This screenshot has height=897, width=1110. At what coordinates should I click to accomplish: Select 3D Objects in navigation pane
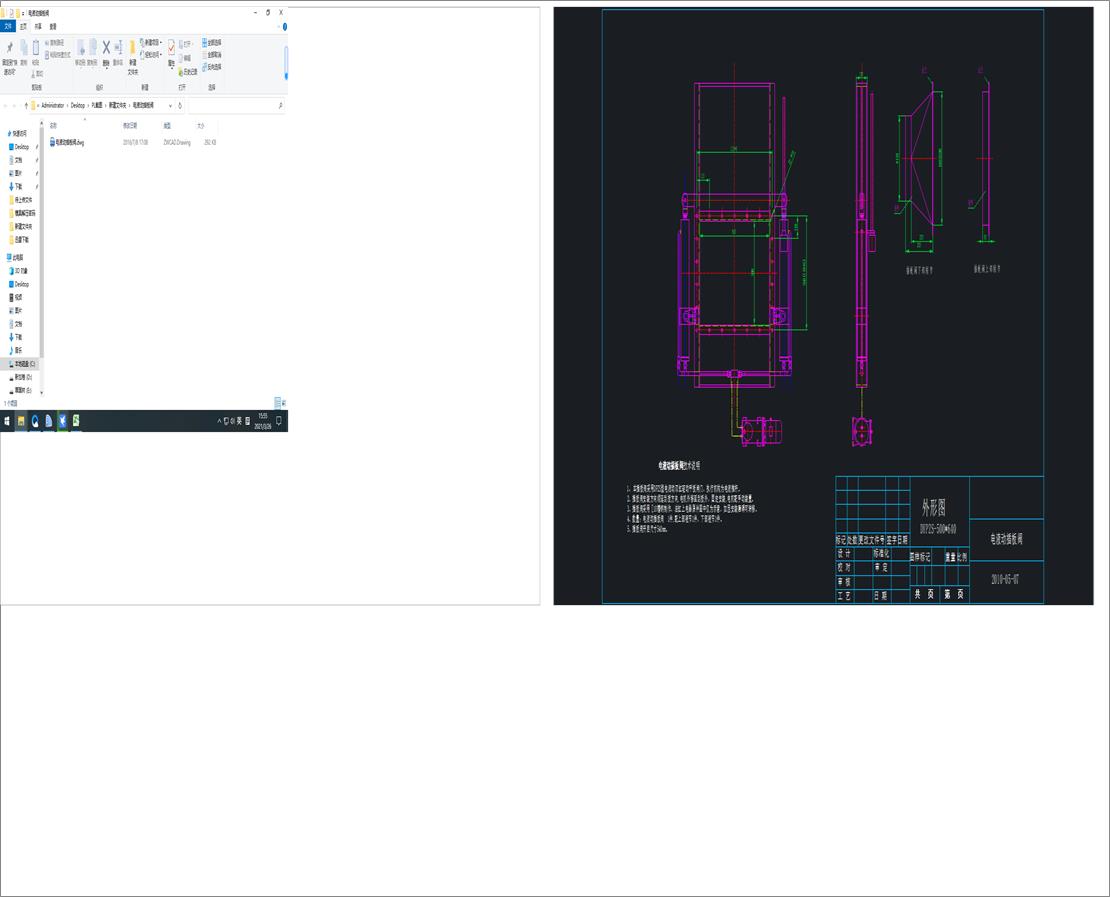[21, 271]
